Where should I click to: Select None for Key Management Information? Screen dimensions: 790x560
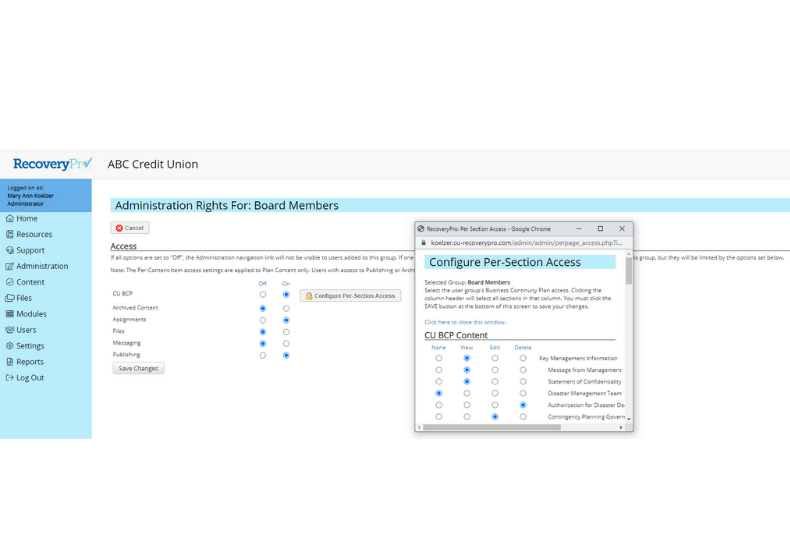coord(439,358)
